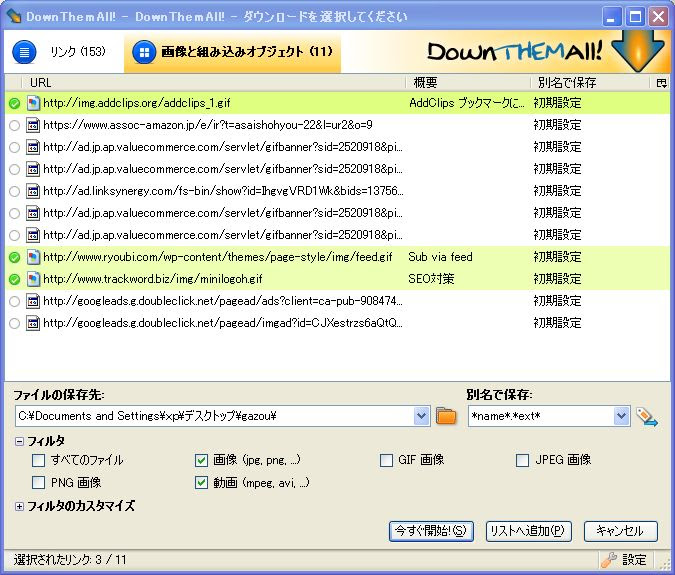Click into the ファイルの保存先 path field

pyautogui.click(x=214, y=416)
